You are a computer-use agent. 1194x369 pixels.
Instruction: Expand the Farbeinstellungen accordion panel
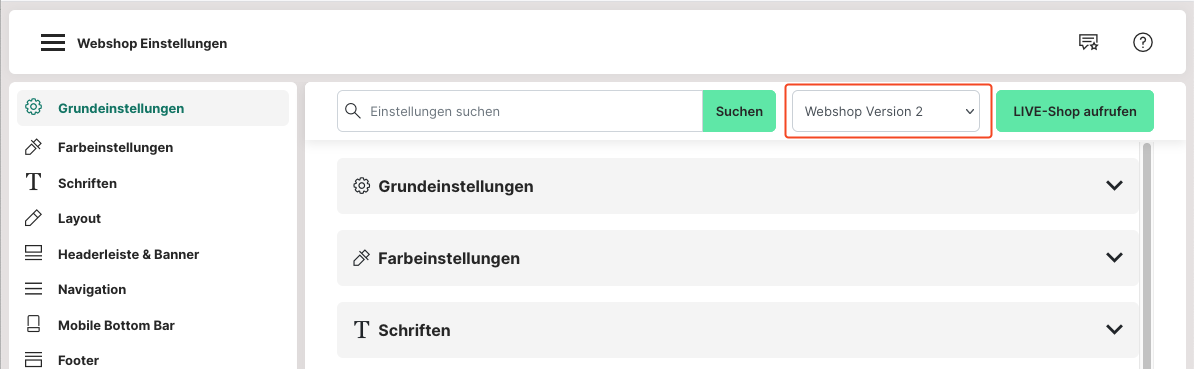pyautogui.click(x=737, y=258)
